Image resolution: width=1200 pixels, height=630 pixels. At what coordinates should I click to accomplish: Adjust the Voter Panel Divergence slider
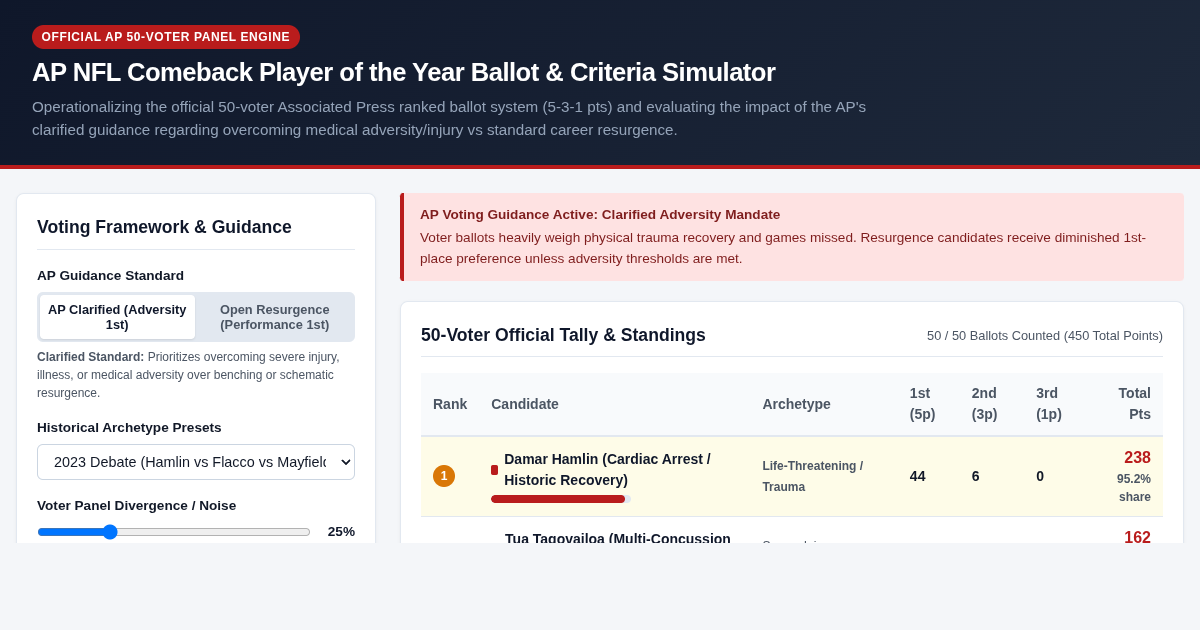pos(174,532)
